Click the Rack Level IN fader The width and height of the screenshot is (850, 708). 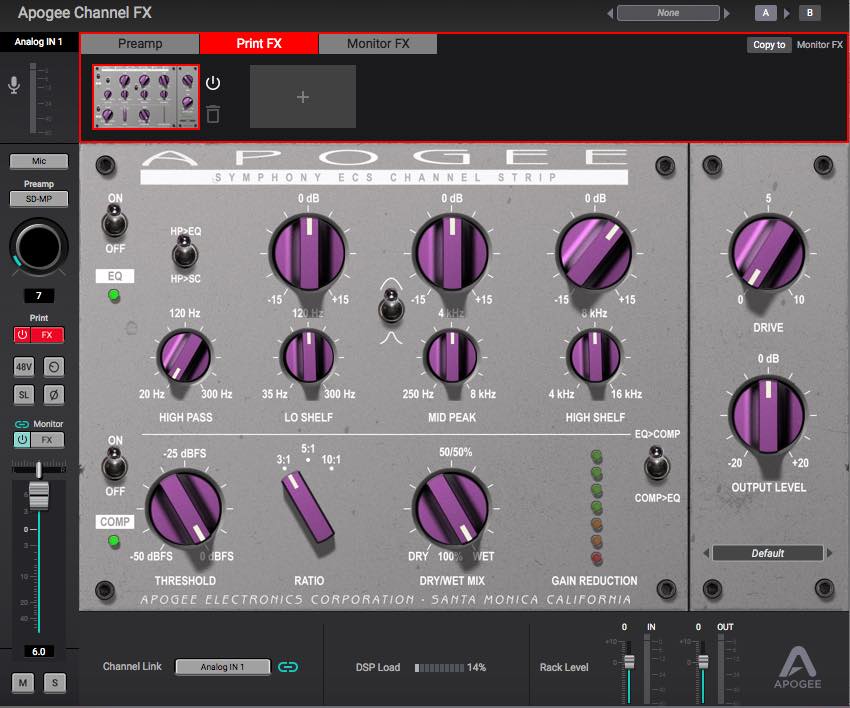coord(629,661)
